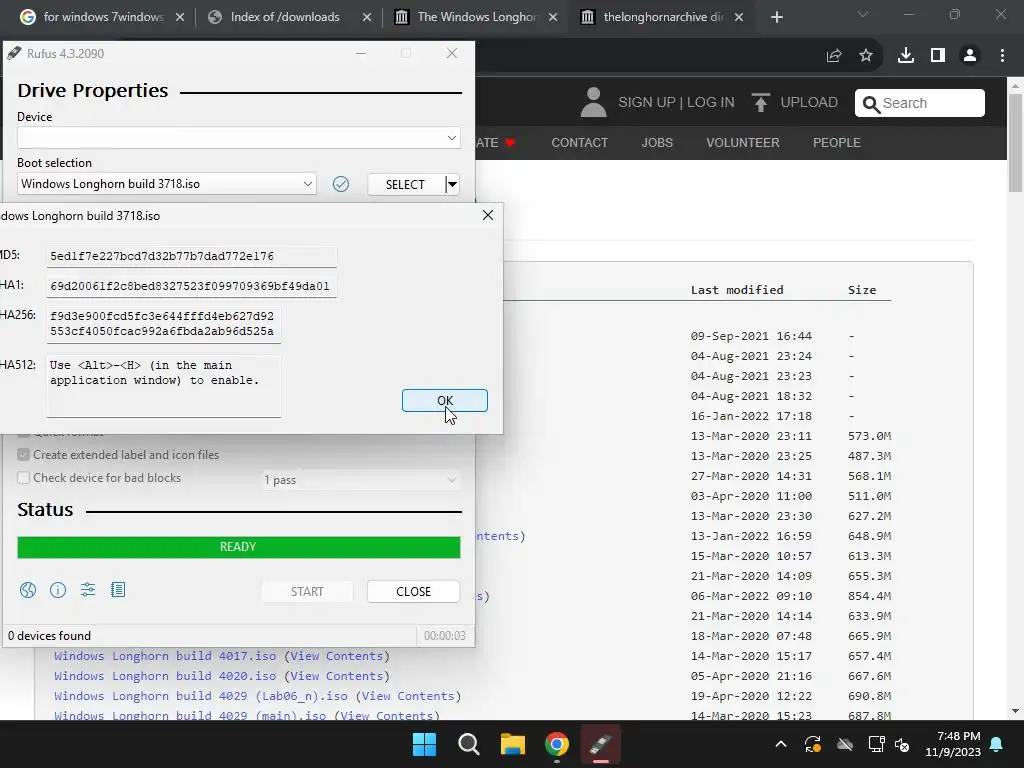This screenshot has height=768, width=1024.
Task: Open Windows Longhorn build 4020.iso link
Action: (x=165, y=676)
